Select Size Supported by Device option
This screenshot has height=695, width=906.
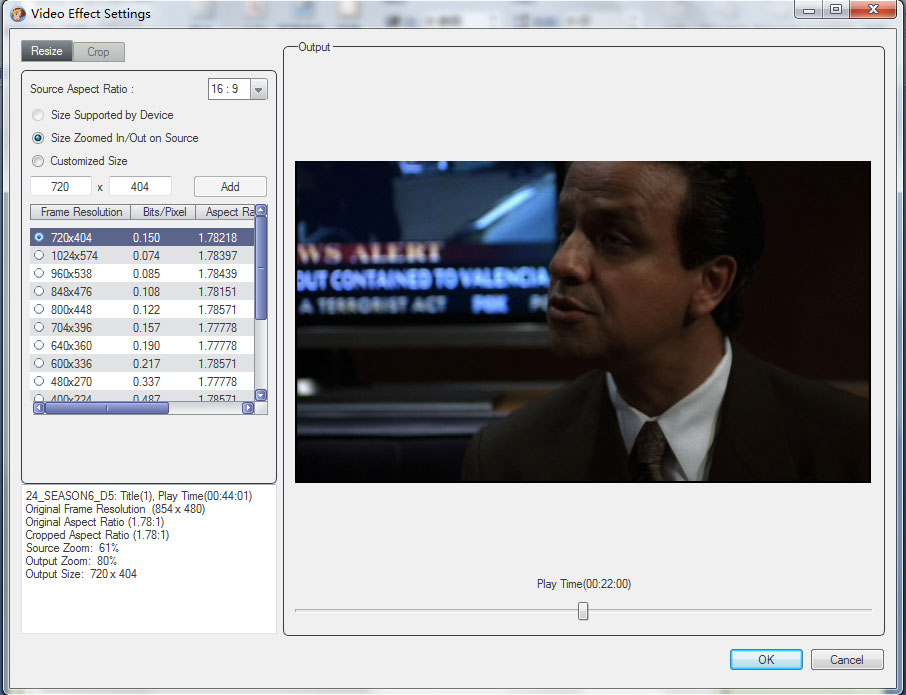click(x=38, y=115)
